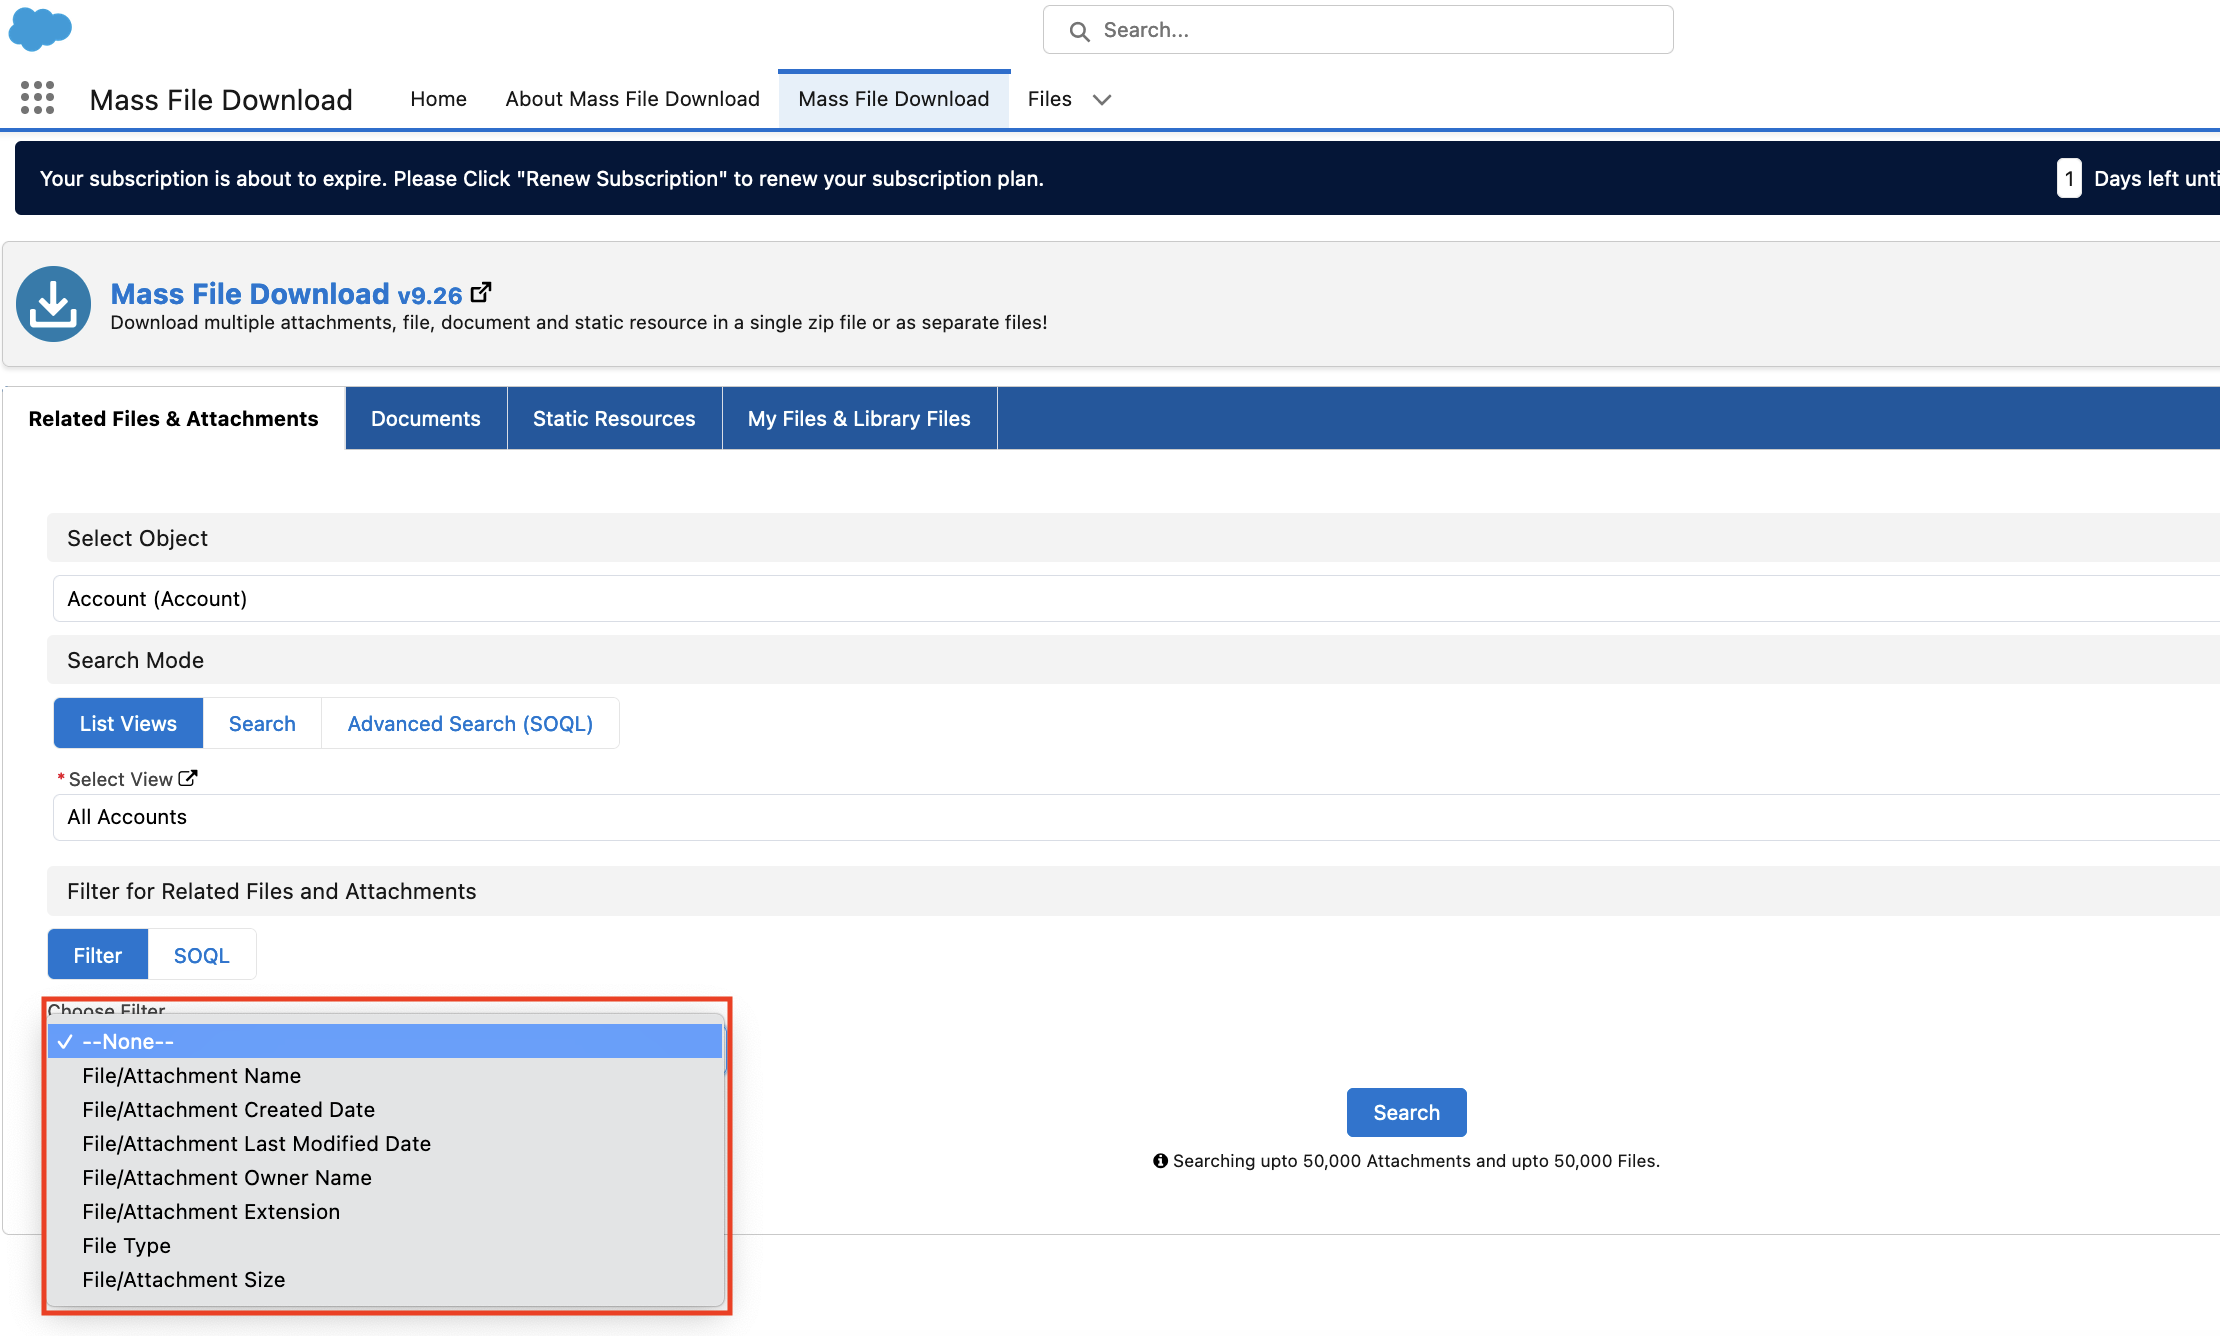
Task: Click the global Search input field
Action: 1380,30
